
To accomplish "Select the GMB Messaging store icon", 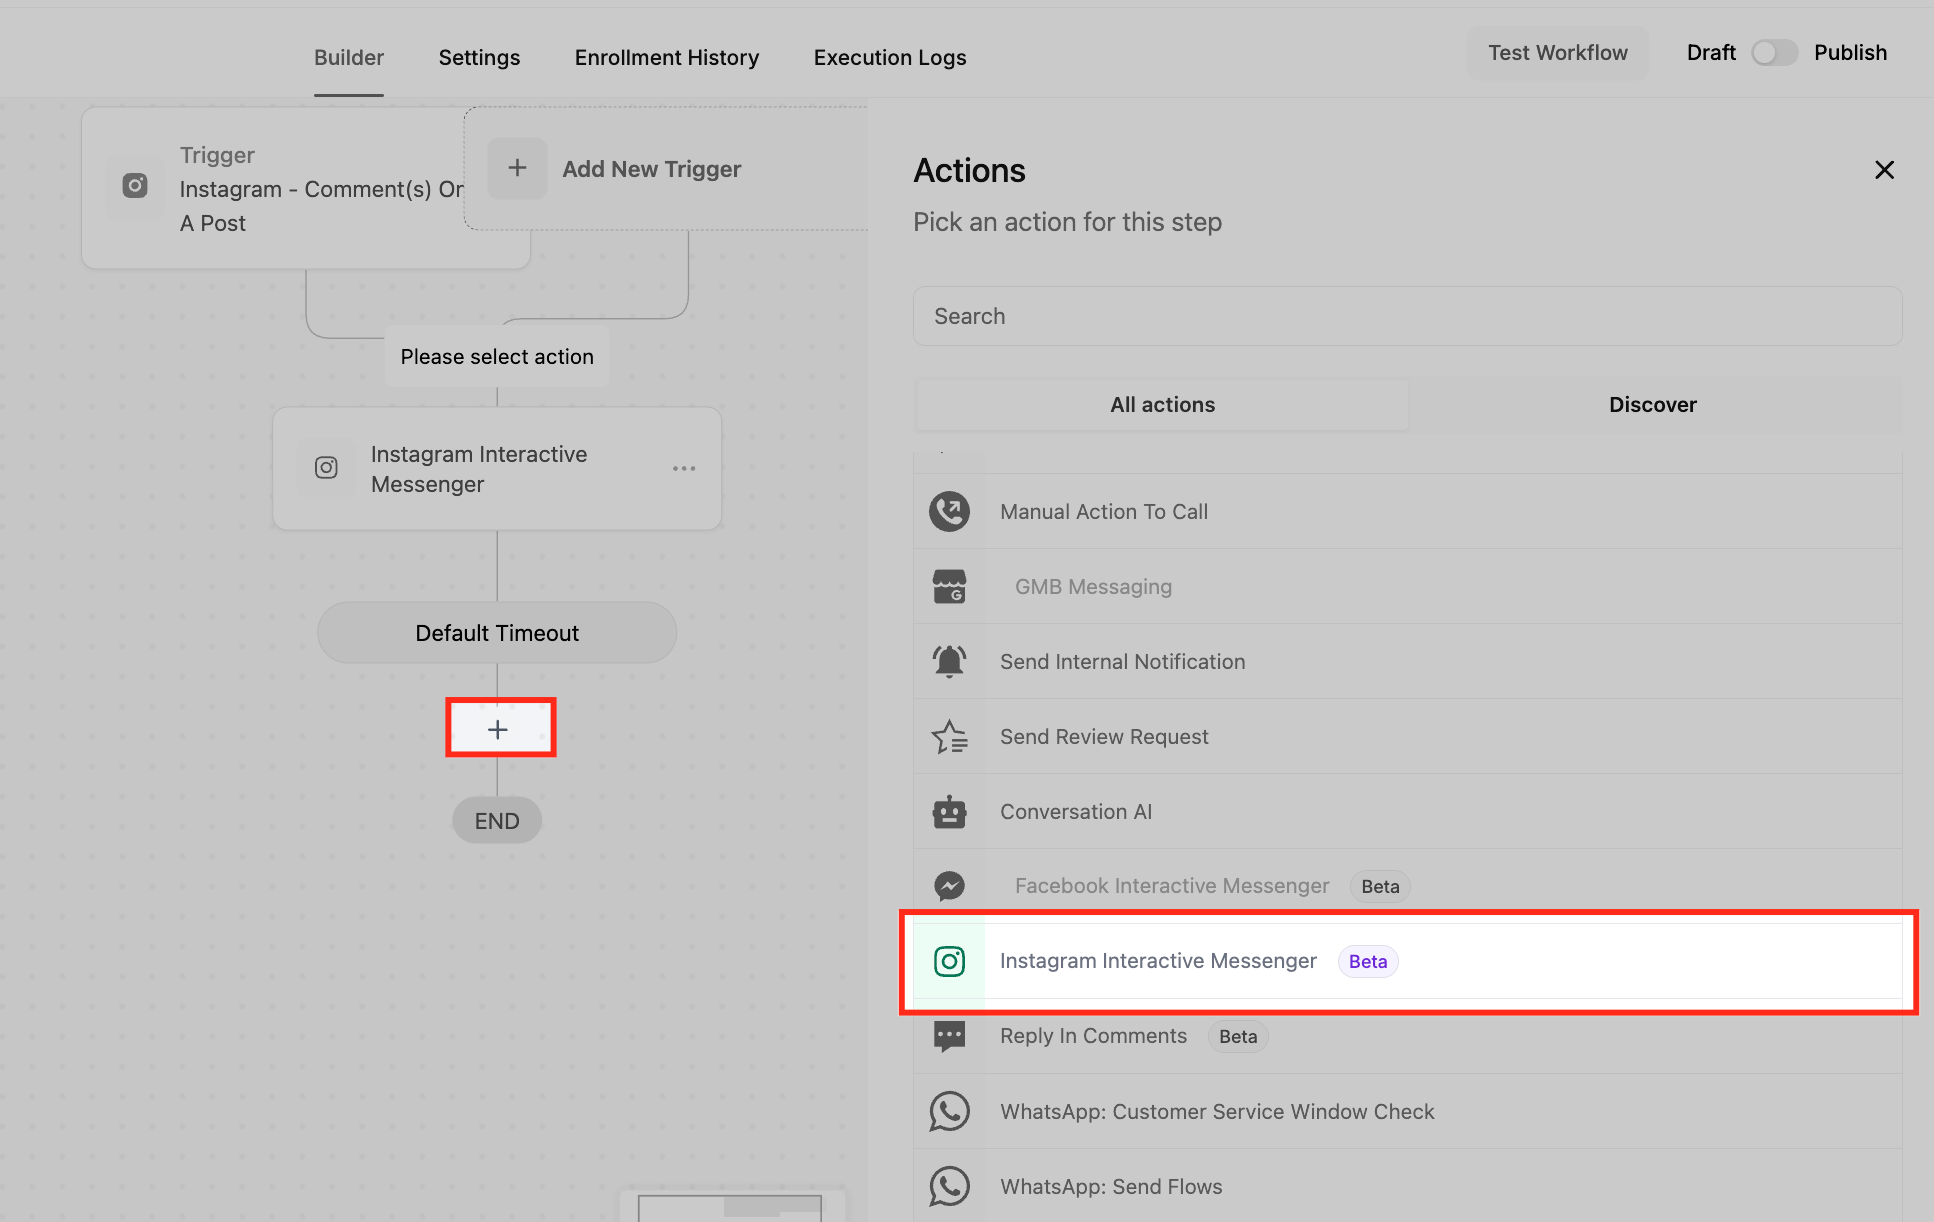I will coord(949,587).
